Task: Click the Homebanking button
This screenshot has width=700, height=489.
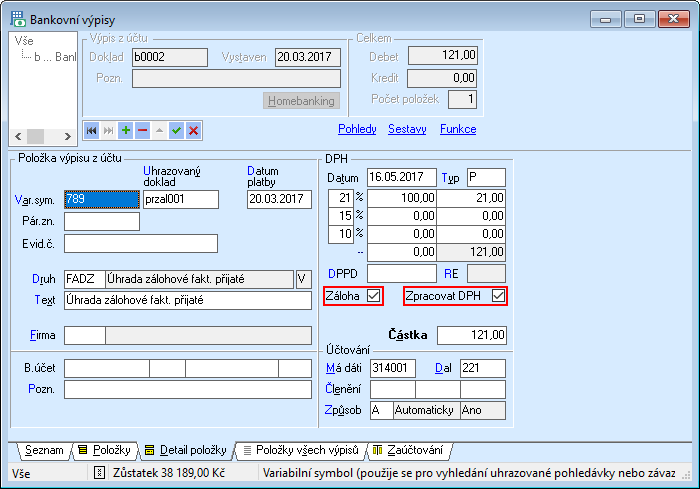Action: coord(301,101)
